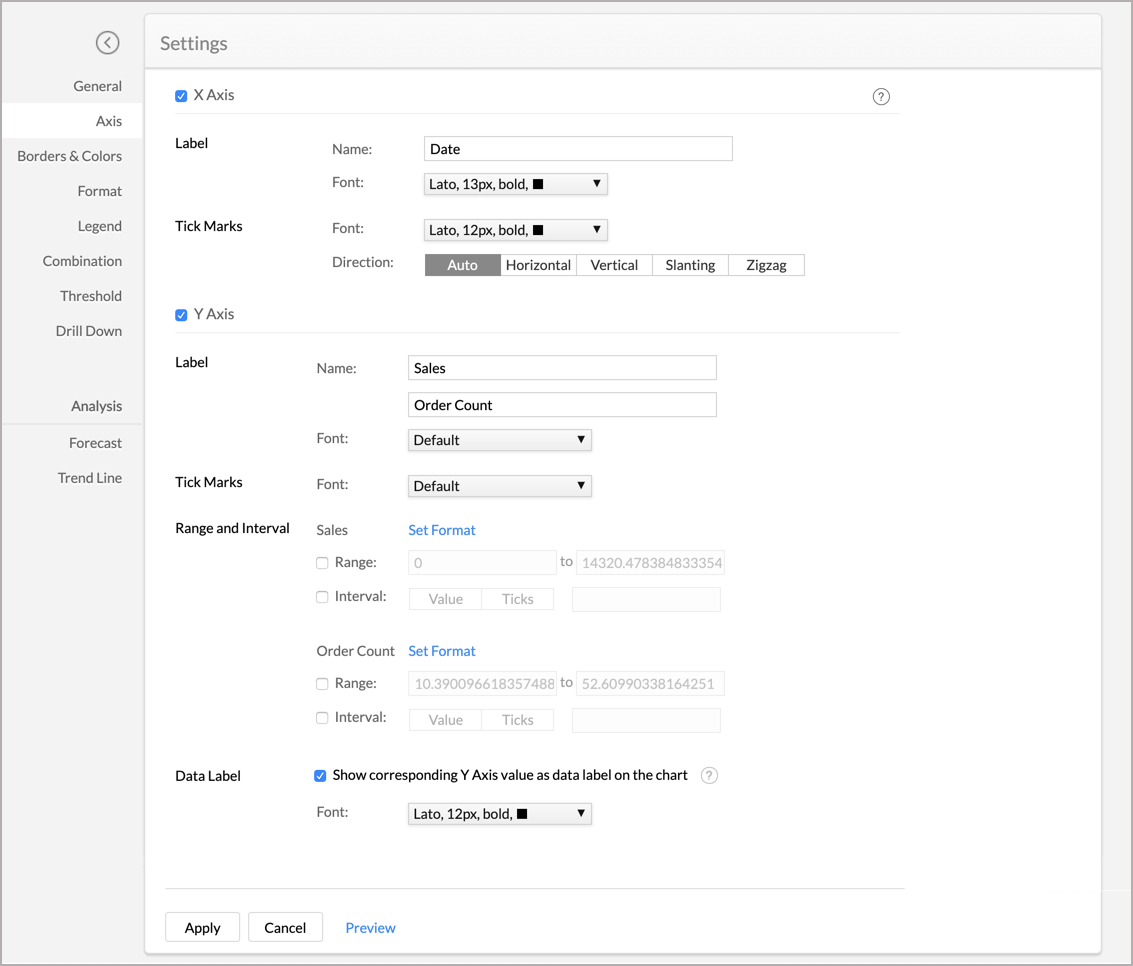Click the help icon beside the data label option
Viewport: 1133px width, 966px height.
pos(709,775)
